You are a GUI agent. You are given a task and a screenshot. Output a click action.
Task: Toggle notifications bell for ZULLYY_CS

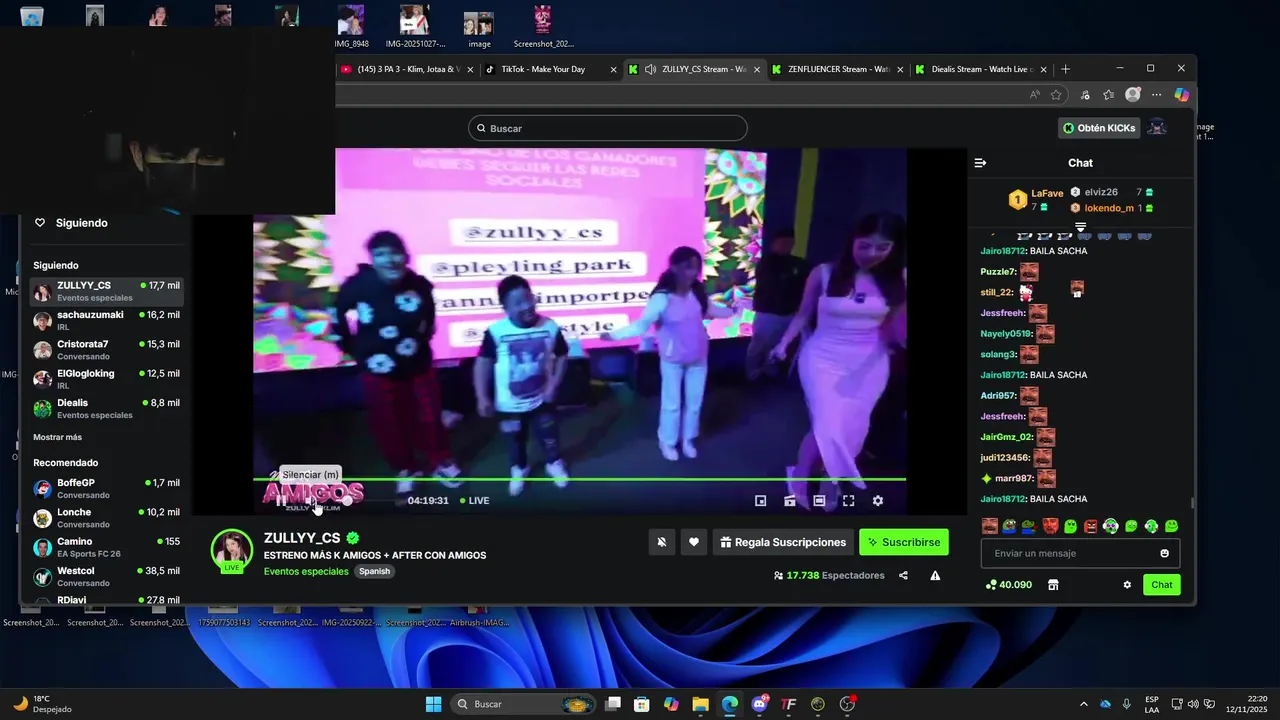[661, 542]
